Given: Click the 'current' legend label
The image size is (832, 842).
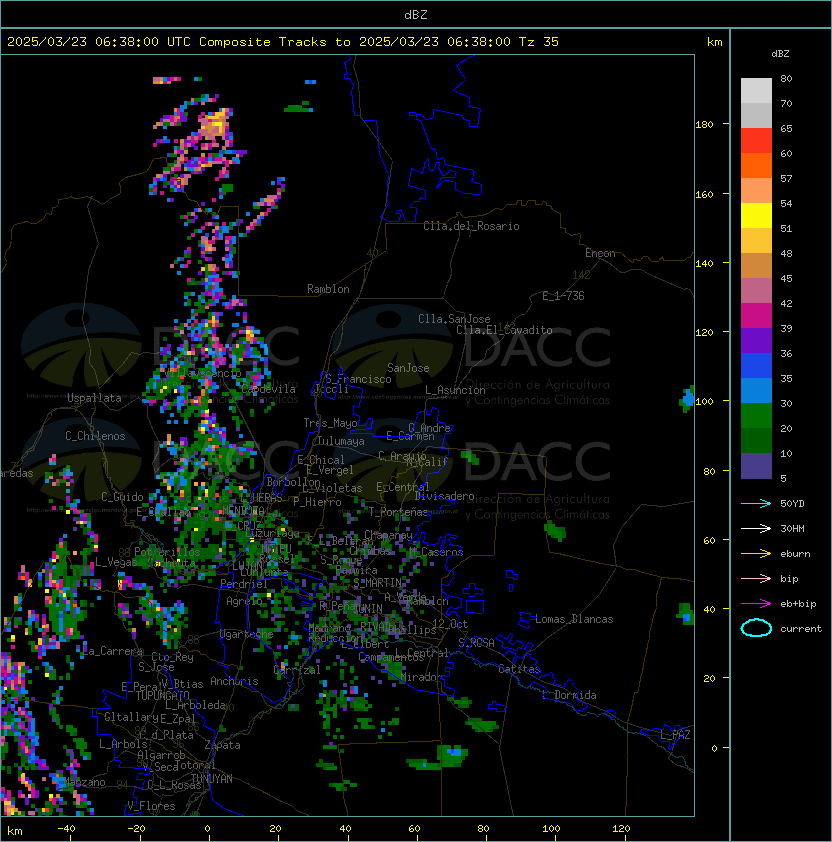Looking at the screenshot, I should tap(801, 629).
